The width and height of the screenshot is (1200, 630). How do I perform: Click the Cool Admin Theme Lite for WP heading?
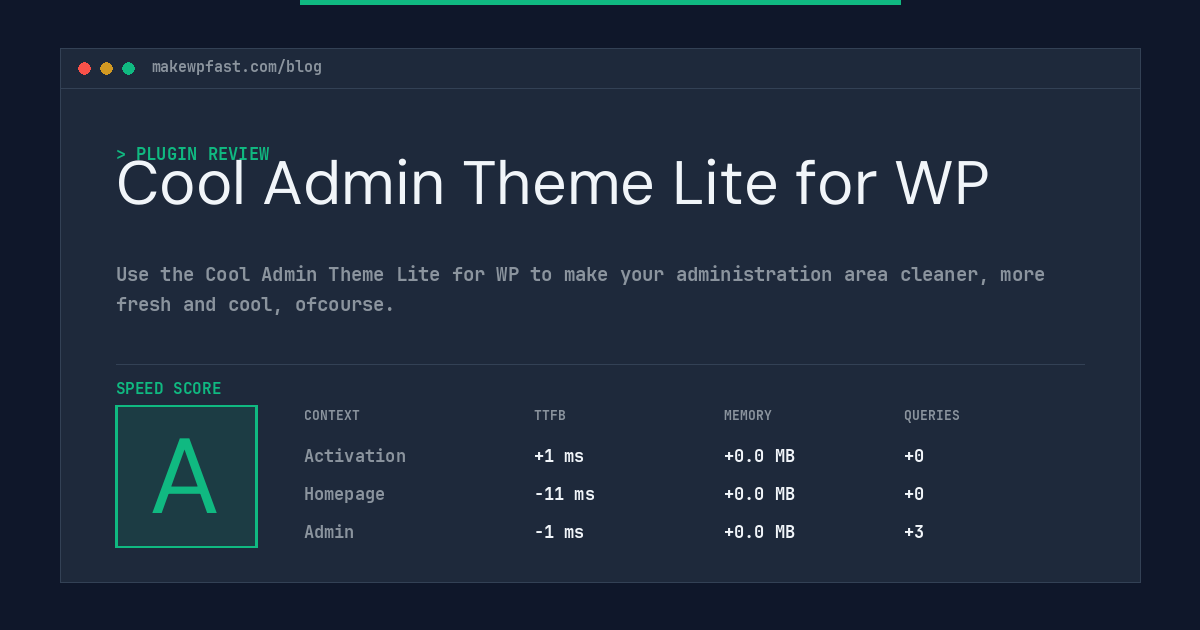pos(553,184)
